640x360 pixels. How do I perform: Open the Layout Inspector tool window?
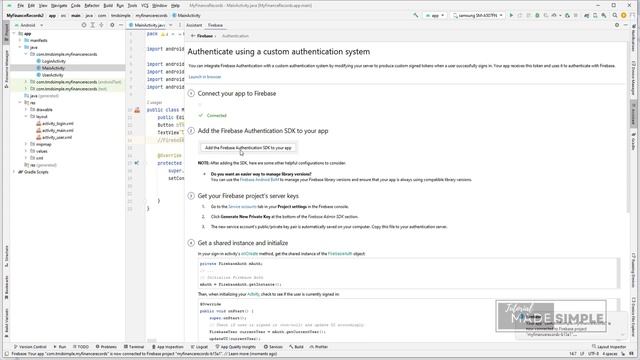[x=609, y=347]
